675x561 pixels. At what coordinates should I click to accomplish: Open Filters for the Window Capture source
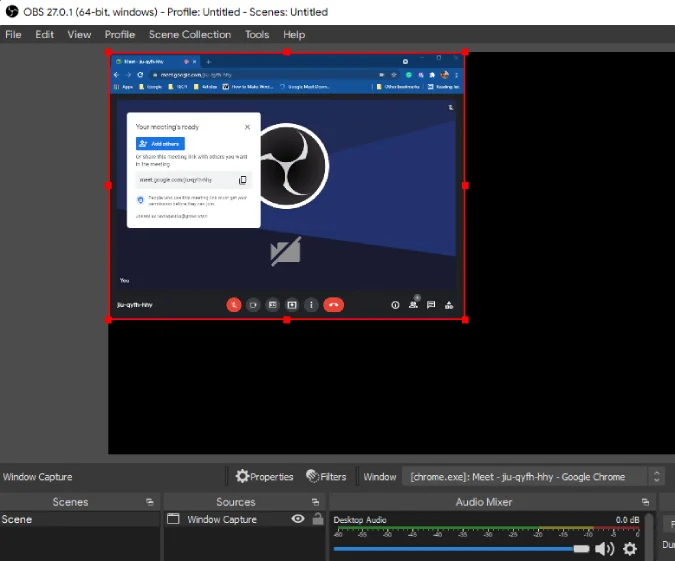[x=326, y=477]
